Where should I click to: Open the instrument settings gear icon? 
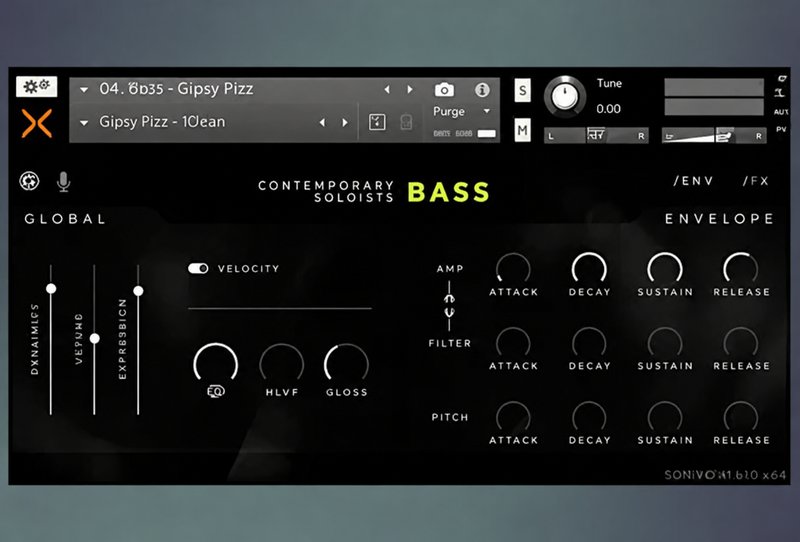click(x=36, y=86)
